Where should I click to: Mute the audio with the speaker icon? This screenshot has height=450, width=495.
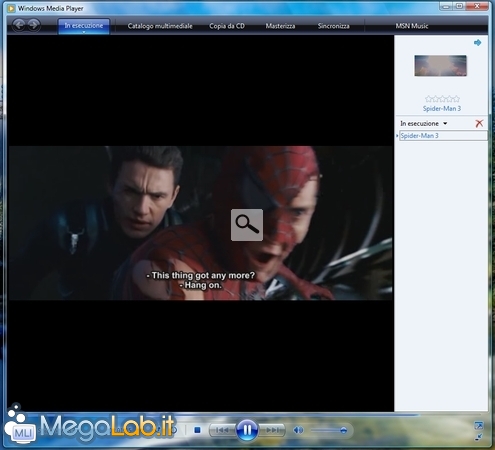pyautogui.click(x=298, y=430)
